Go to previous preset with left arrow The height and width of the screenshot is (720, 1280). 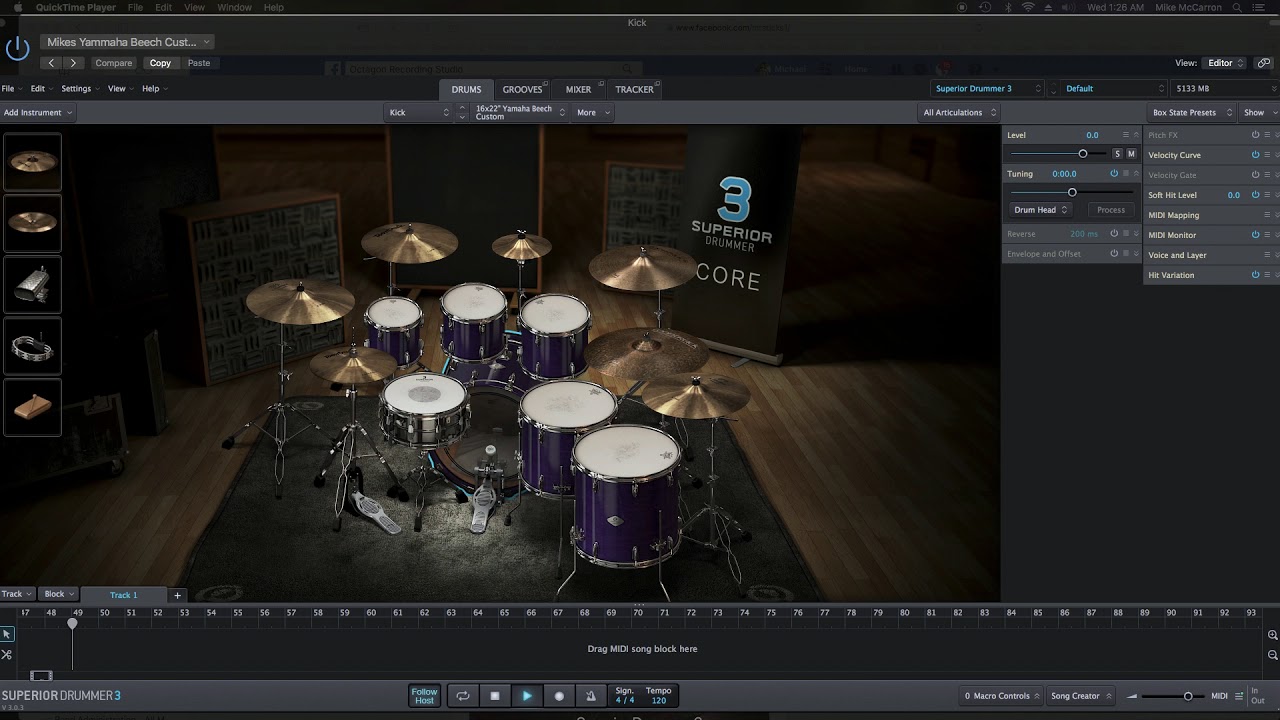pos(53,63)
